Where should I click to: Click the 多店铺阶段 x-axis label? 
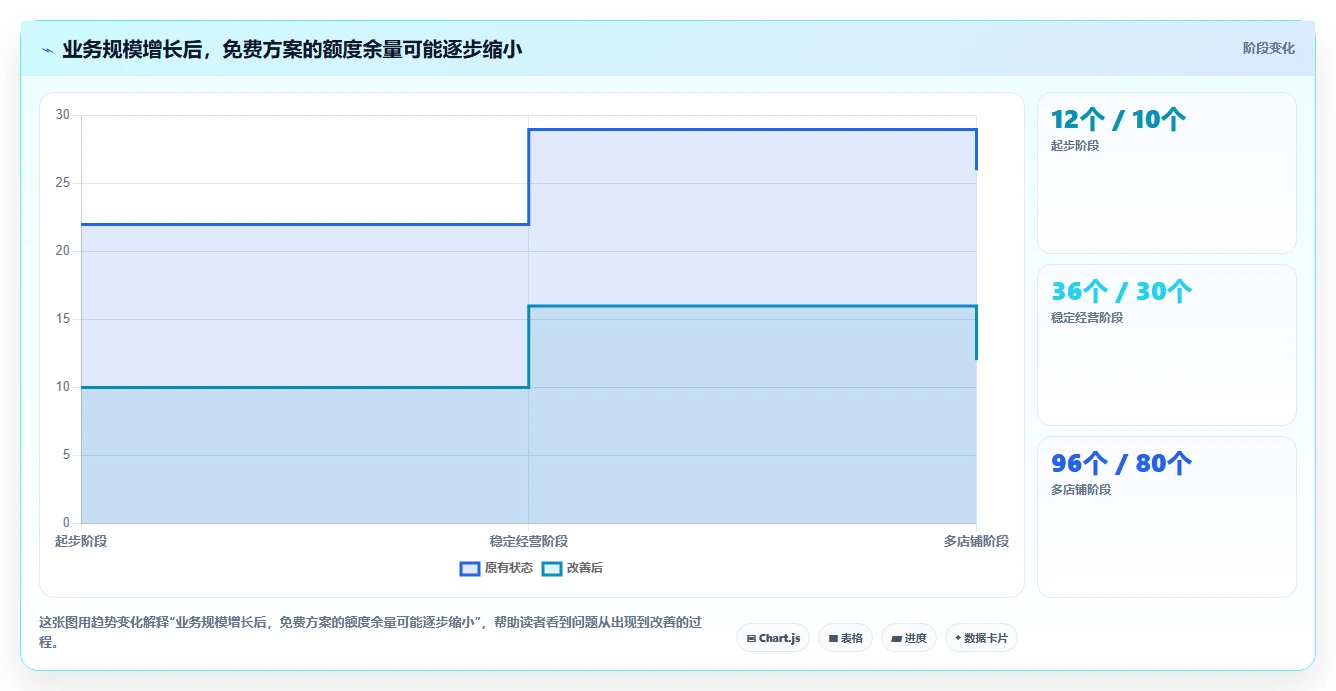tap(976, 541)
